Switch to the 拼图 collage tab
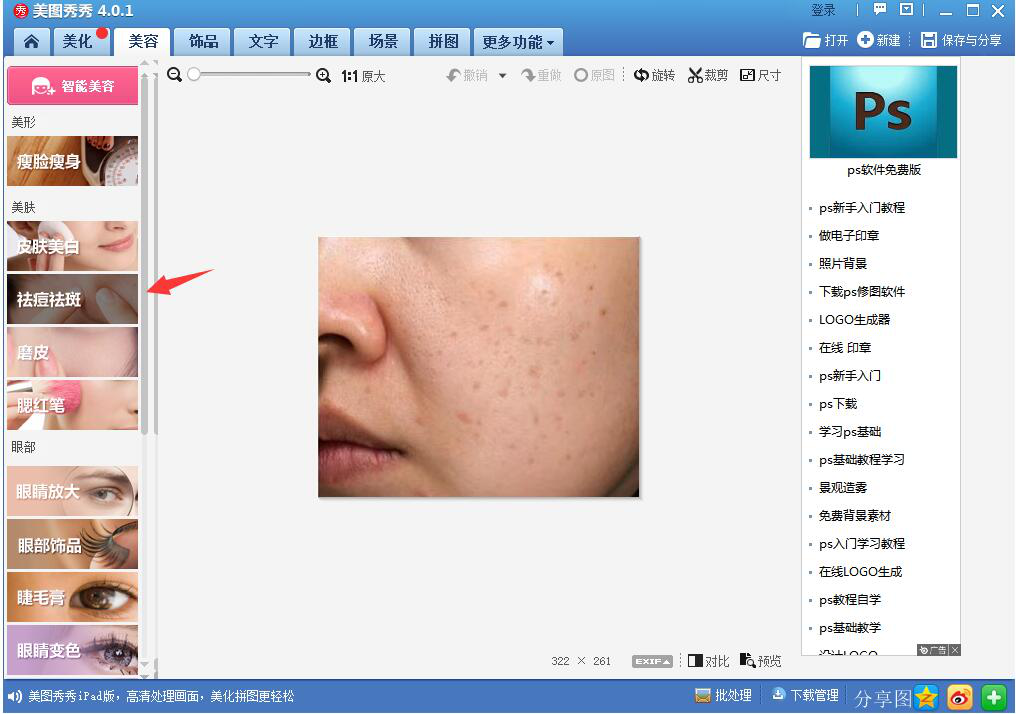The height and width of the screenshot is (714, 1016). pyautogui.click(x=442, y=41)
